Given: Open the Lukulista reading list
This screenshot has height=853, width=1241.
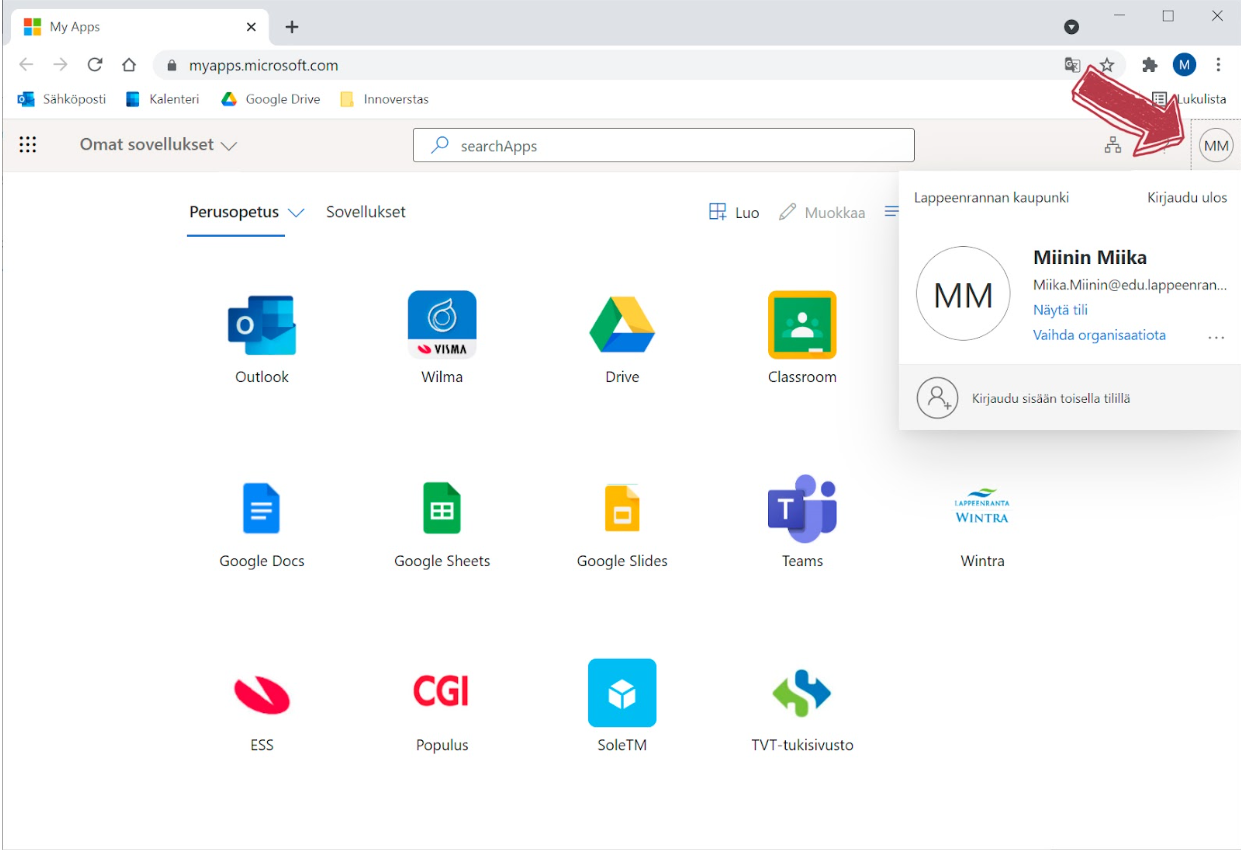Looking at the screenshot, I should pos(1190,99).
